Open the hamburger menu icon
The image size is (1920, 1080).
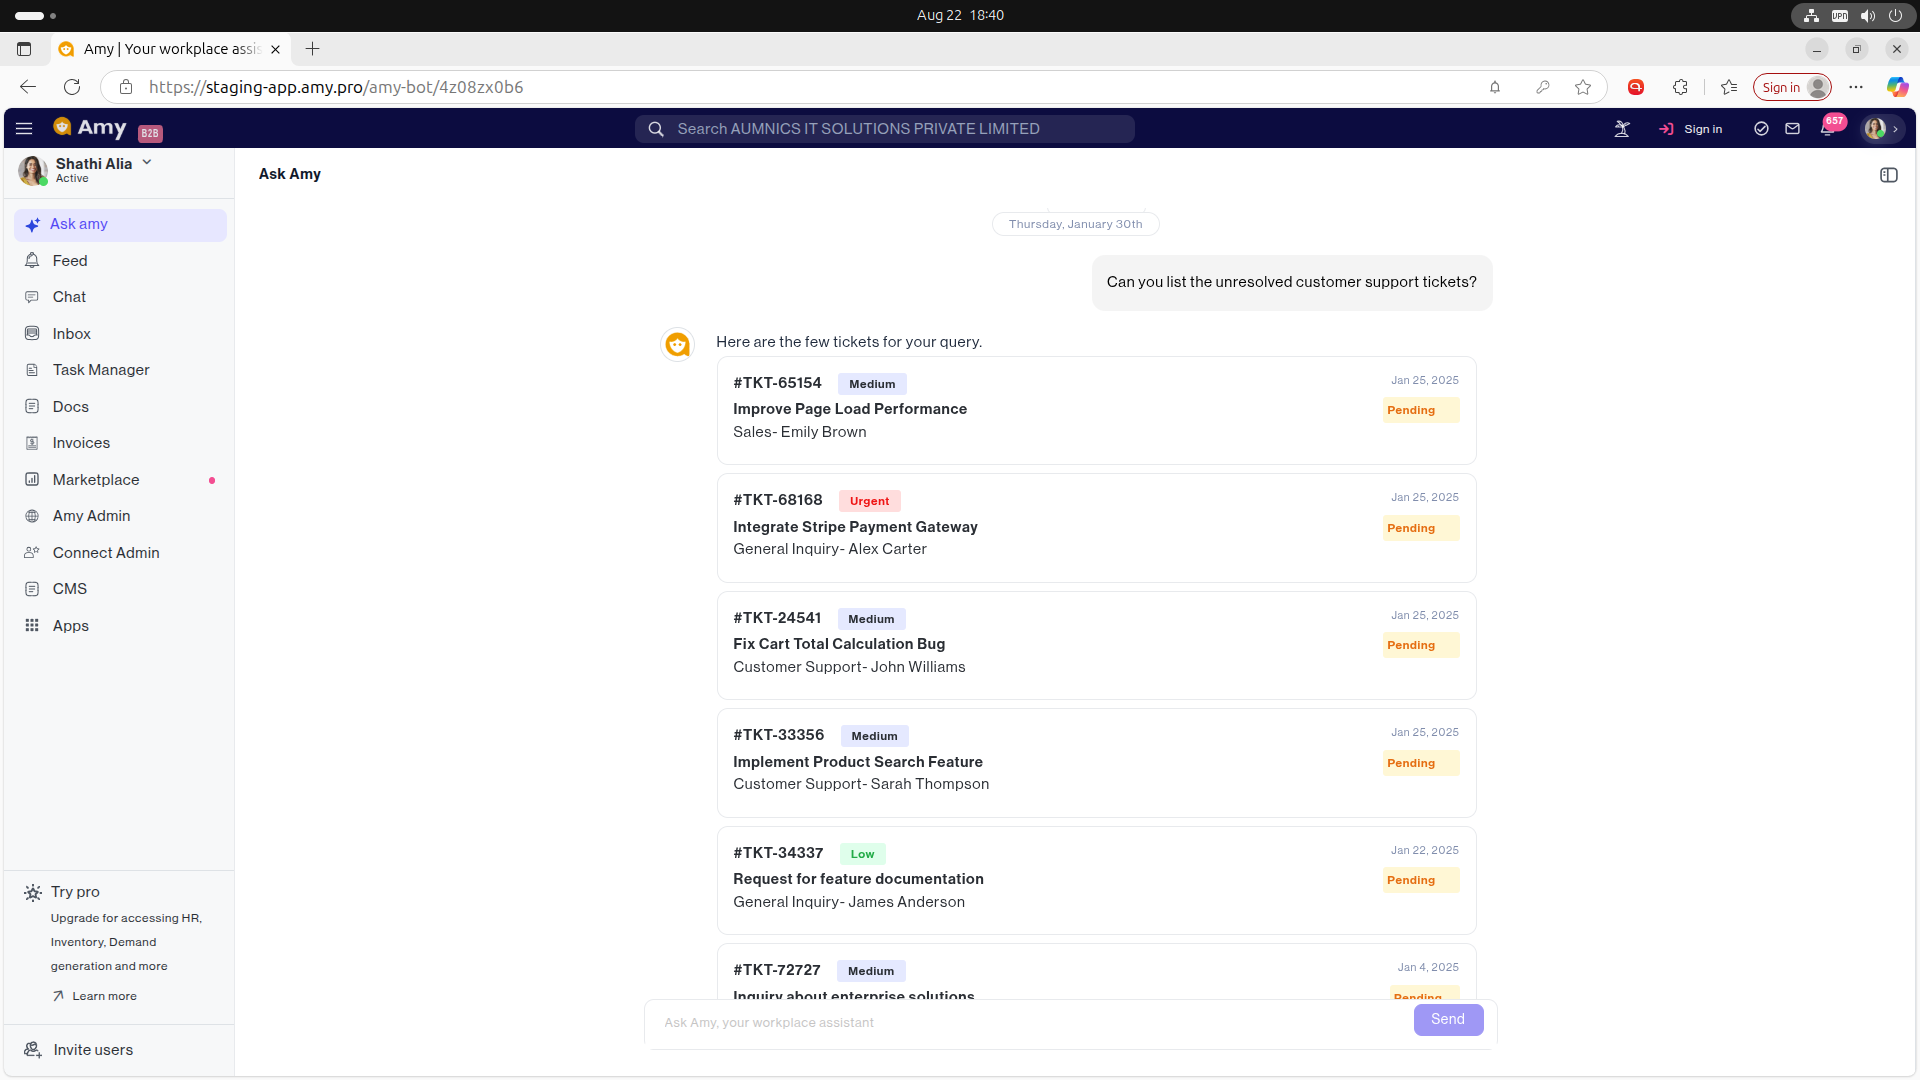point(24,129)
